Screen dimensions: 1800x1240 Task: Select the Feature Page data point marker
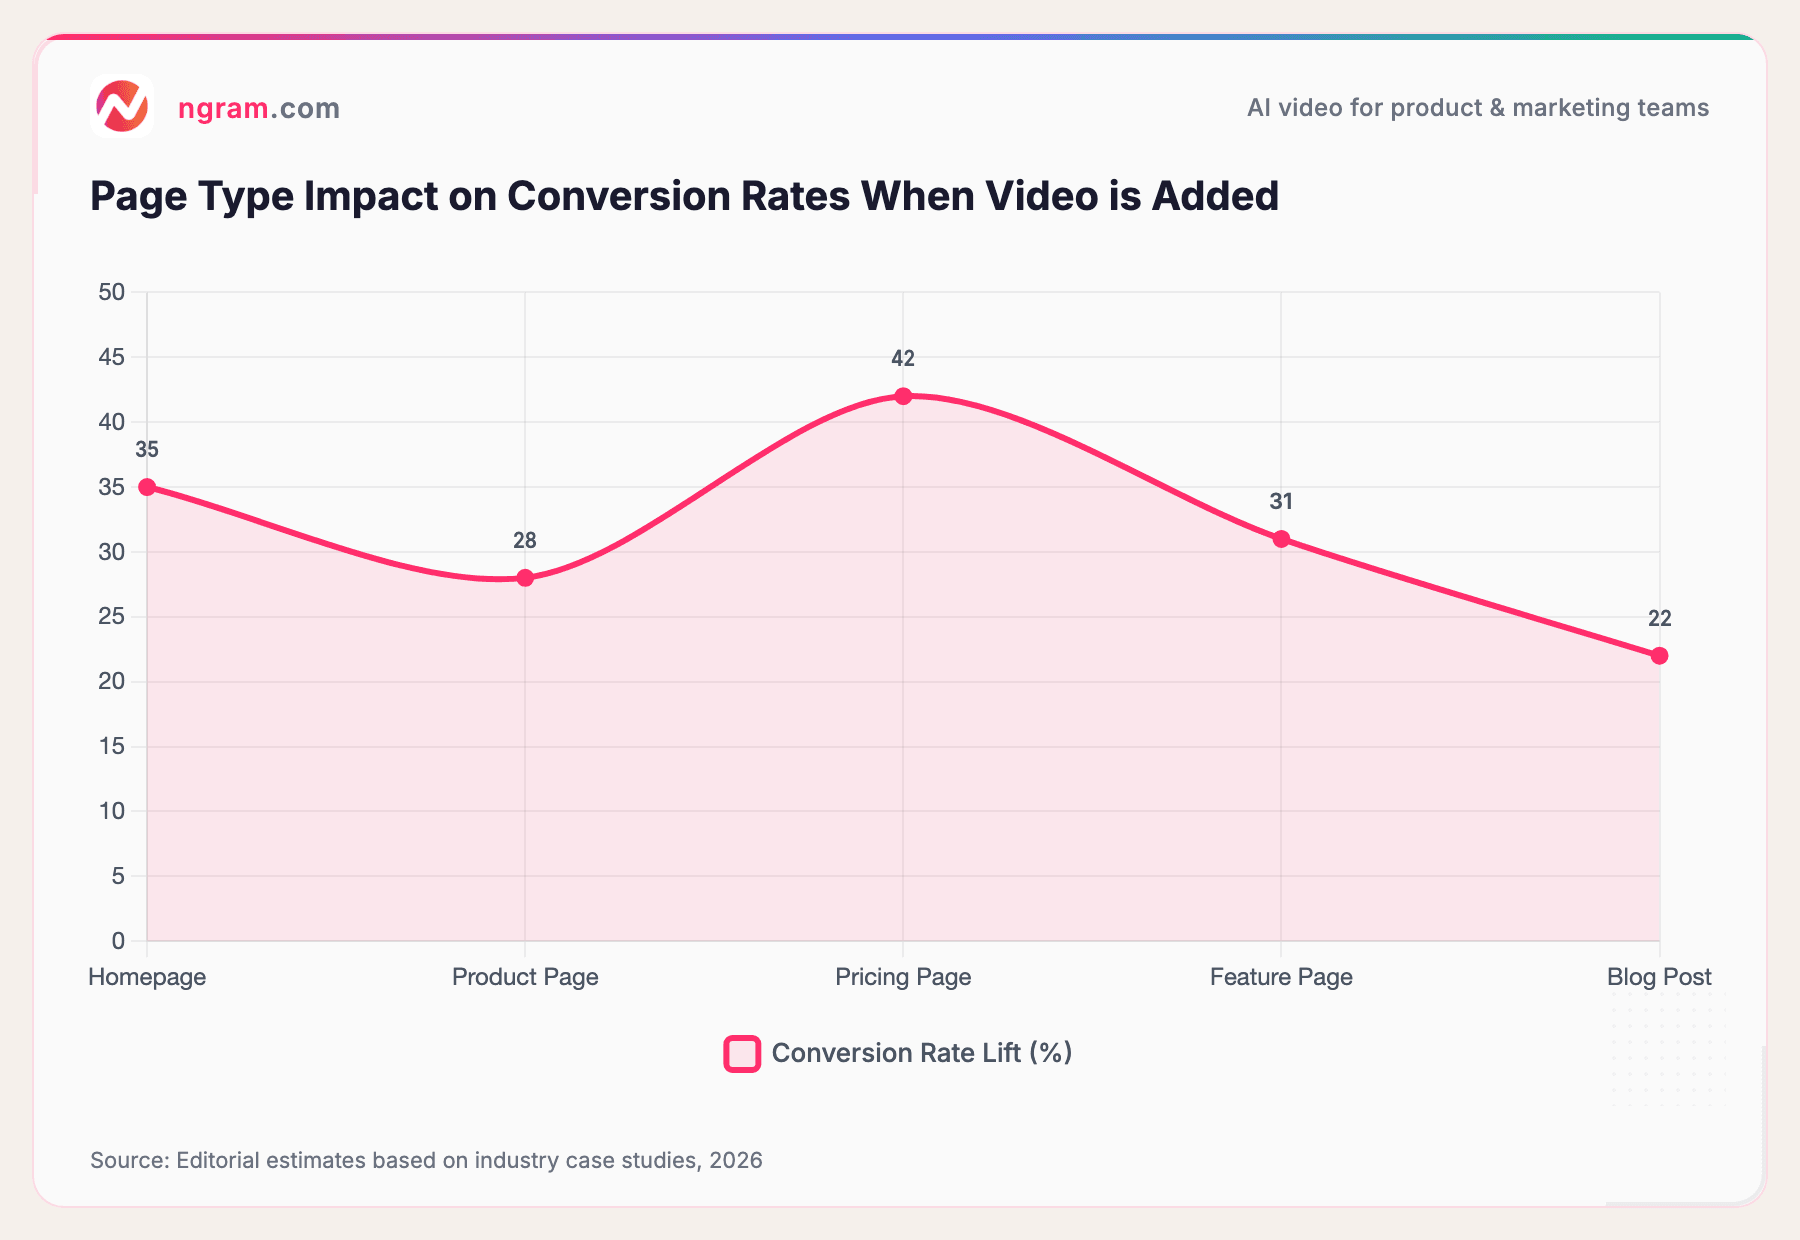[1280, 540]
